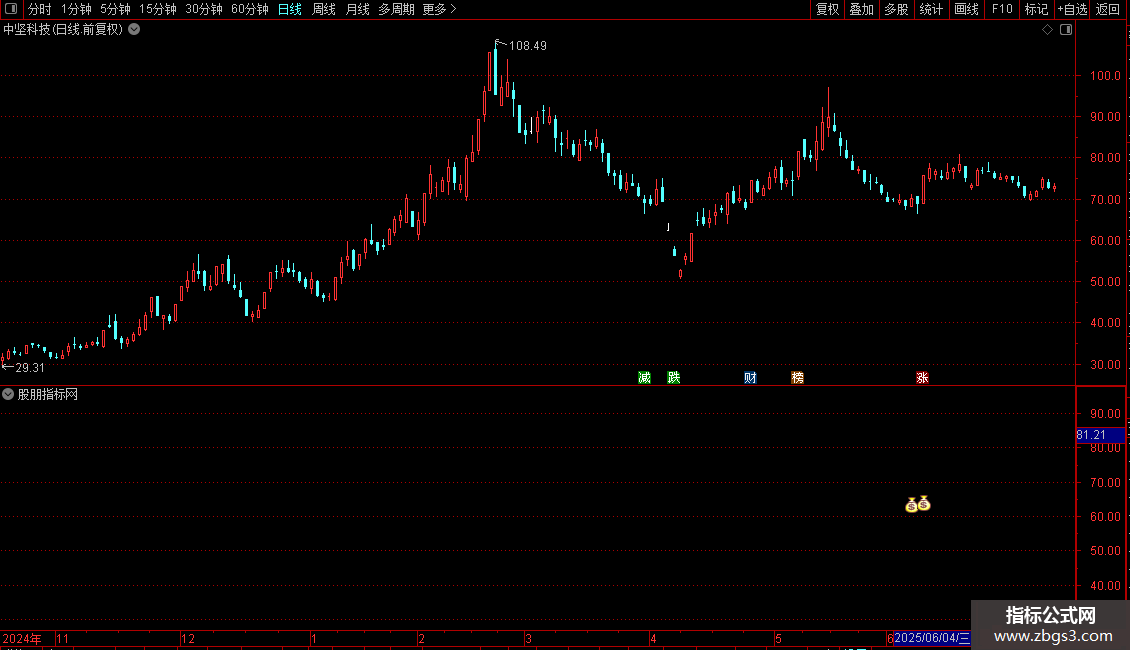Viewport: 1130px width, 650px height.
Task: Select the 日线 daily chart tab
Action: pyautogui.click(x=290, y=9)
